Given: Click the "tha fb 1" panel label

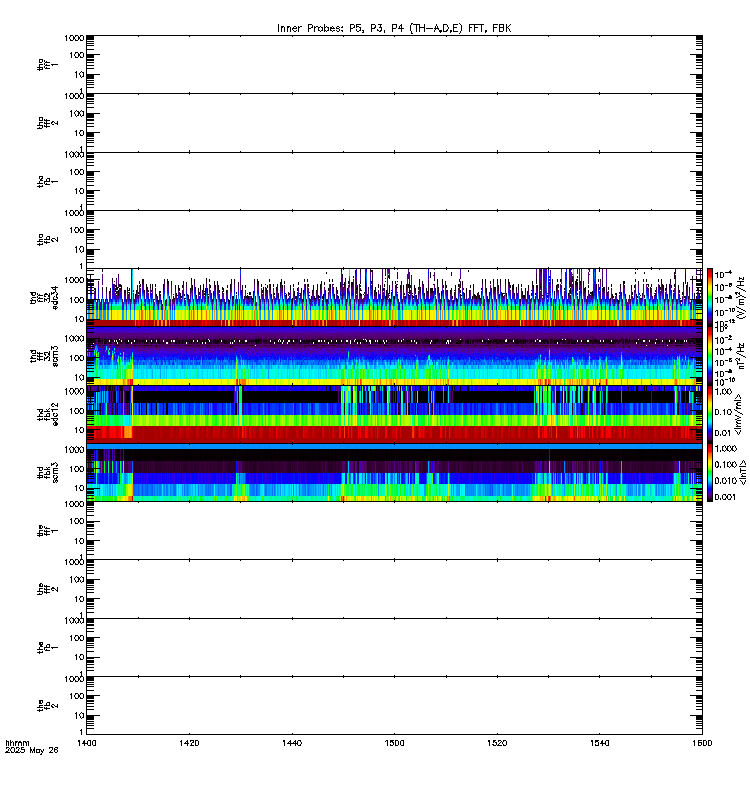Looking at the screenshot, I should [x=47, y=181].
